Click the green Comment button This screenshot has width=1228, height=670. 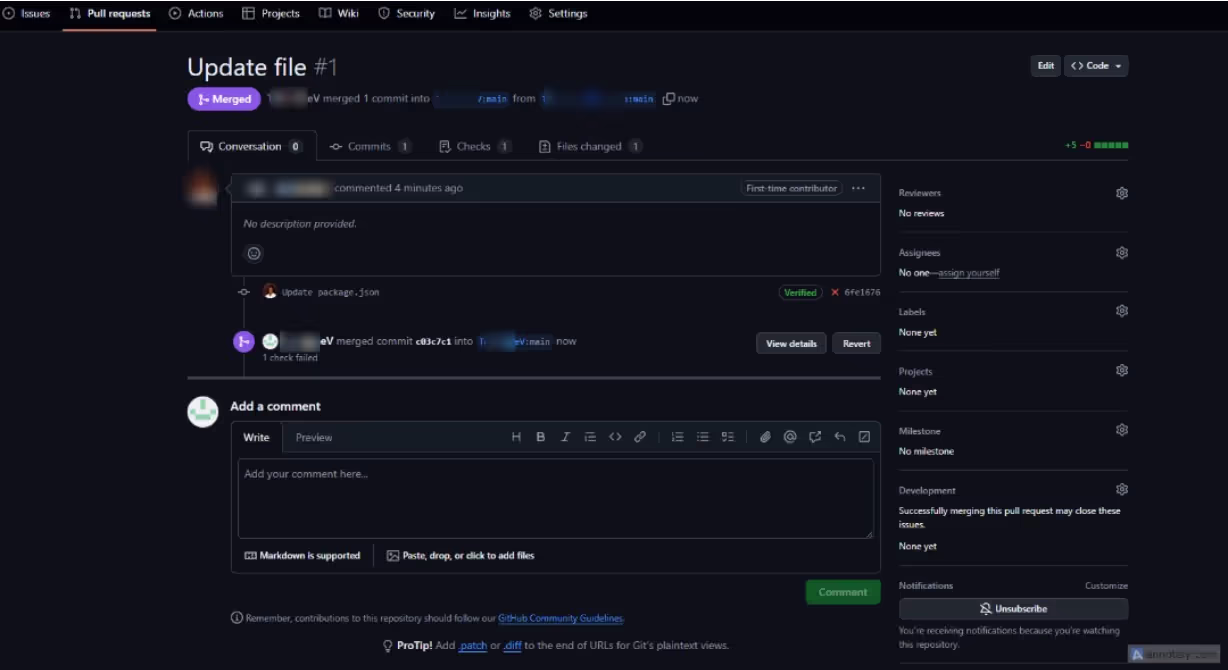point(843,592)
